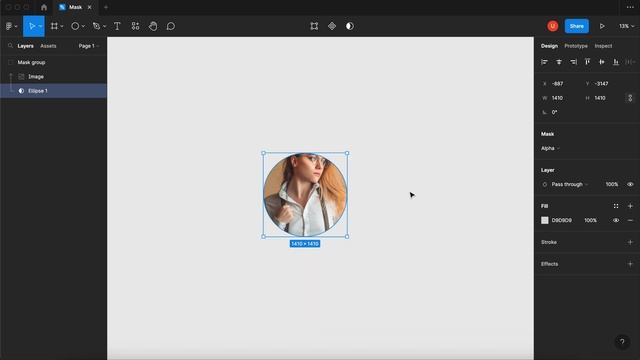Open shape tools dropdown arrow

[83, 27]
